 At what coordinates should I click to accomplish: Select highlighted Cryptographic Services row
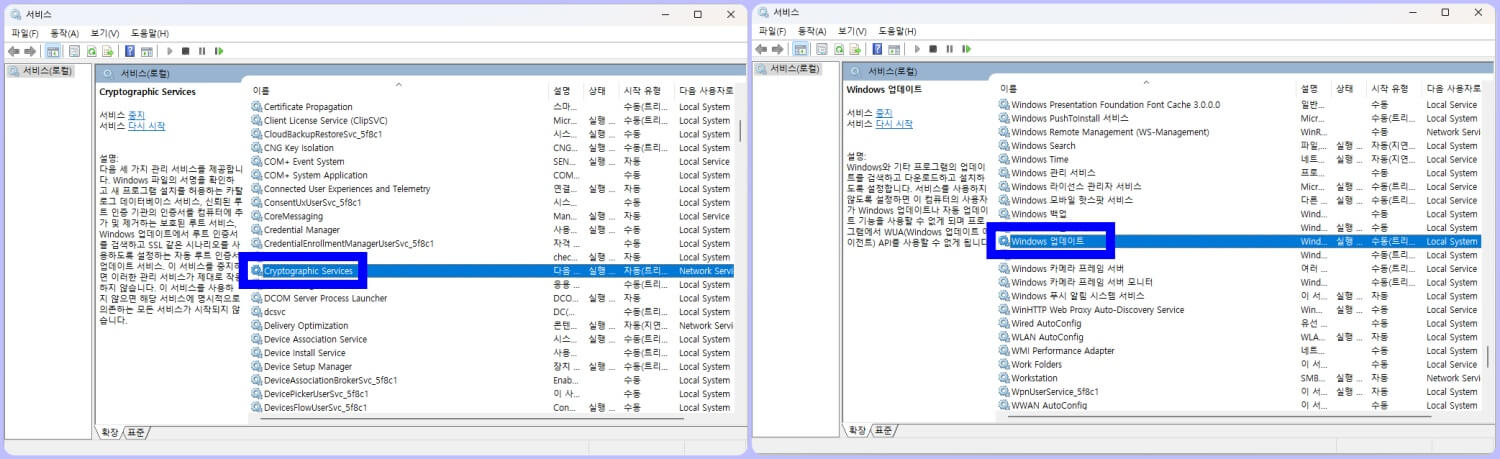click(x=492, y=271)
